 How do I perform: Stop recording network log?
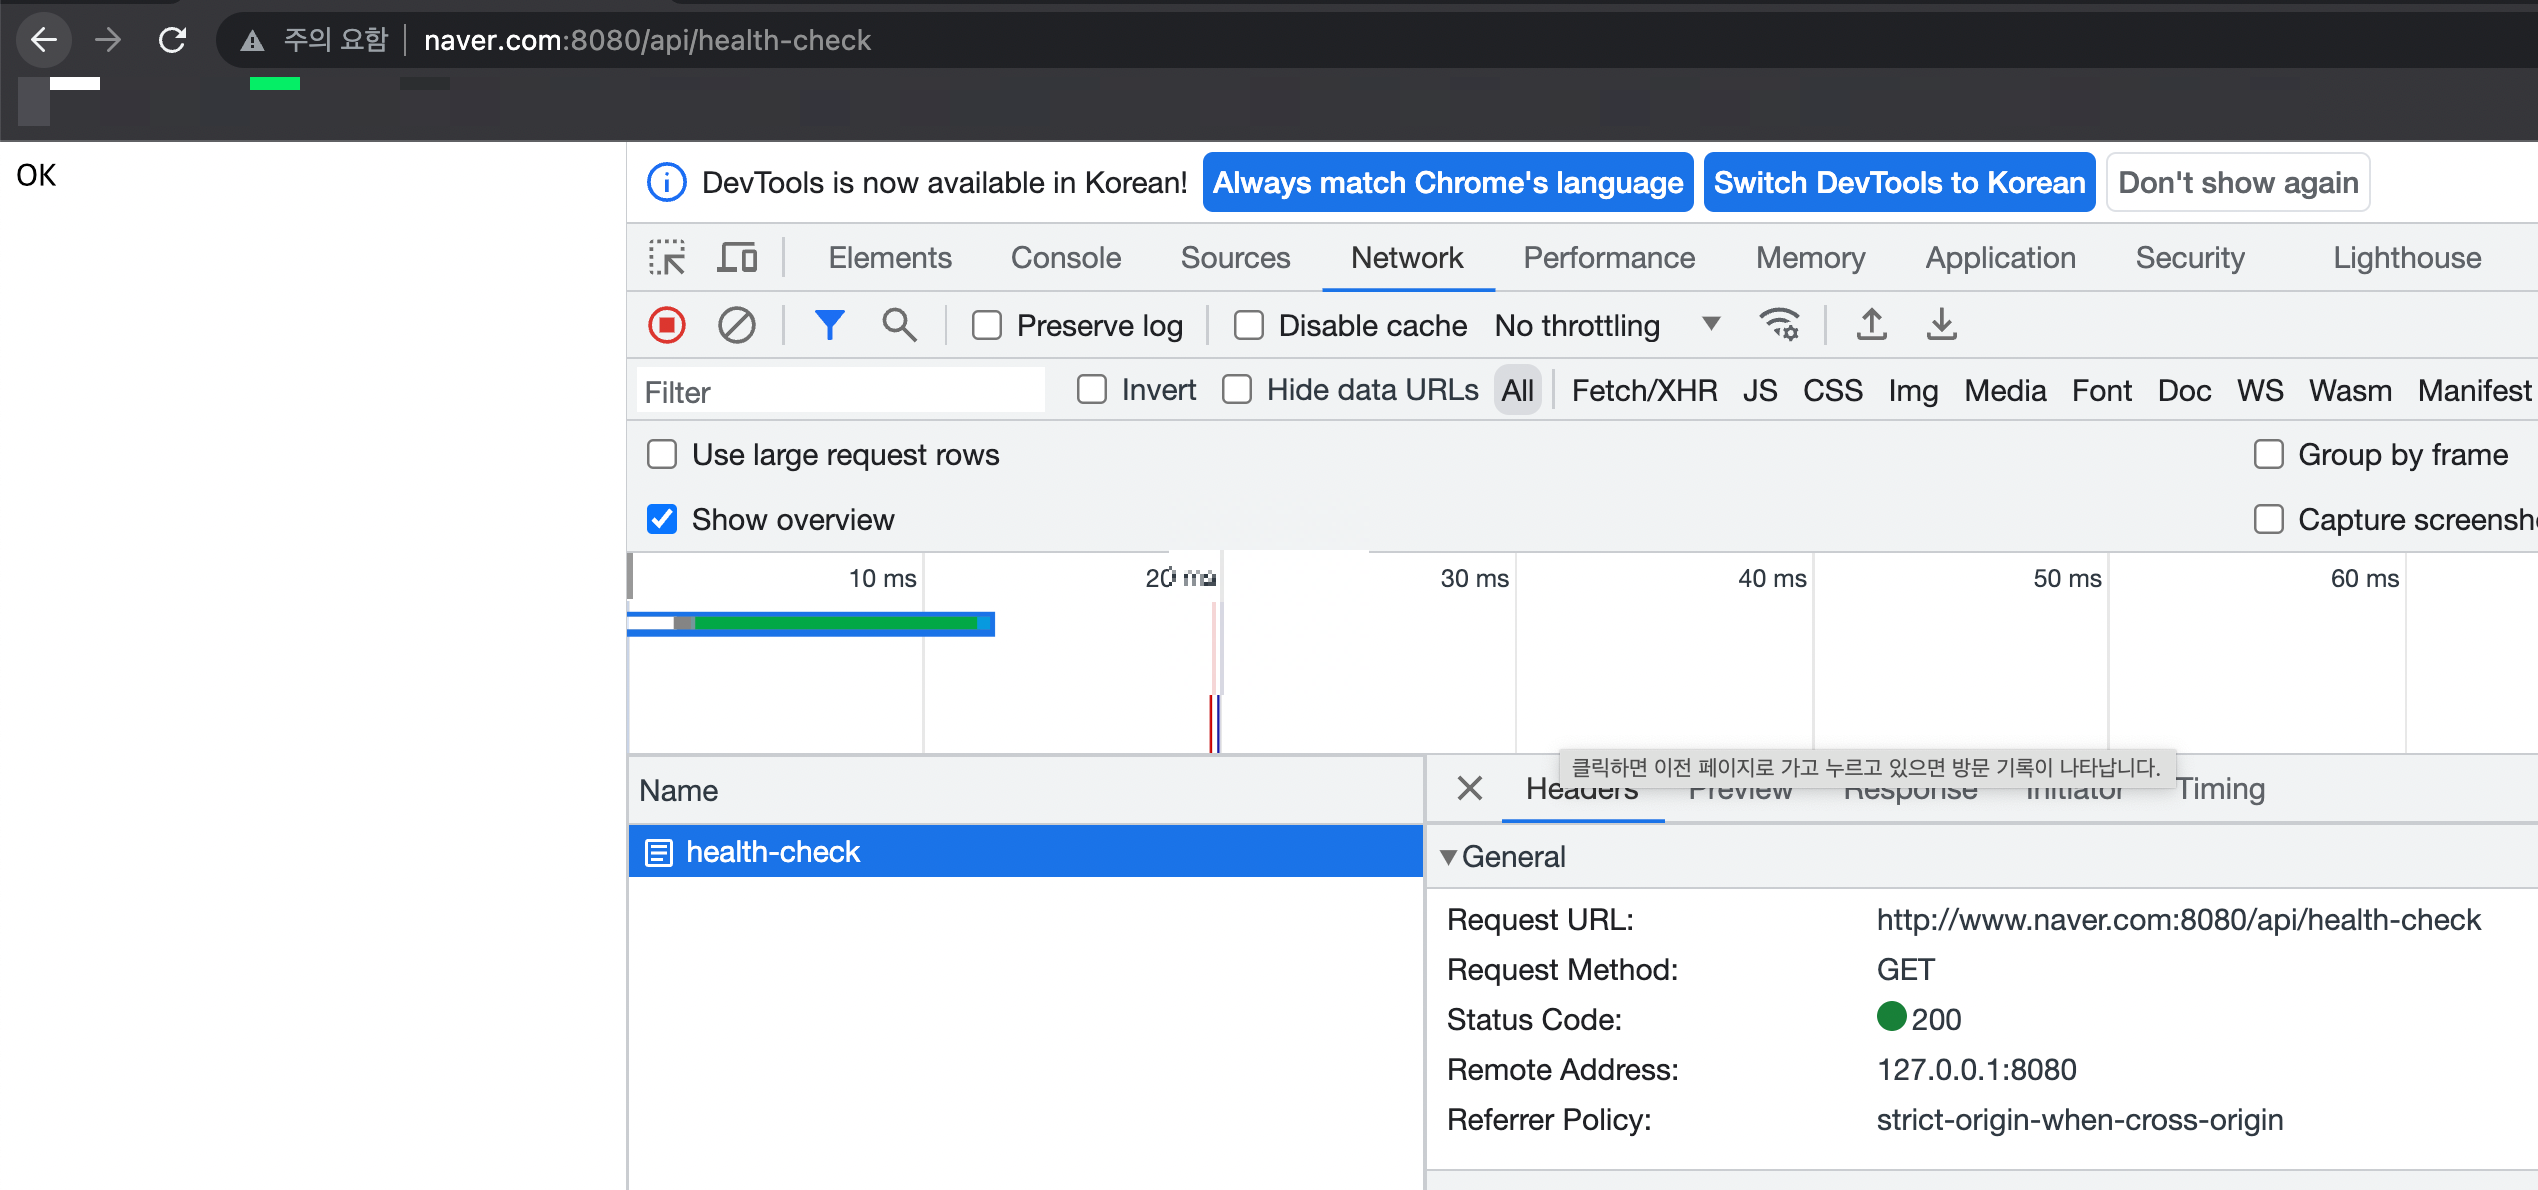coord(667,326)
